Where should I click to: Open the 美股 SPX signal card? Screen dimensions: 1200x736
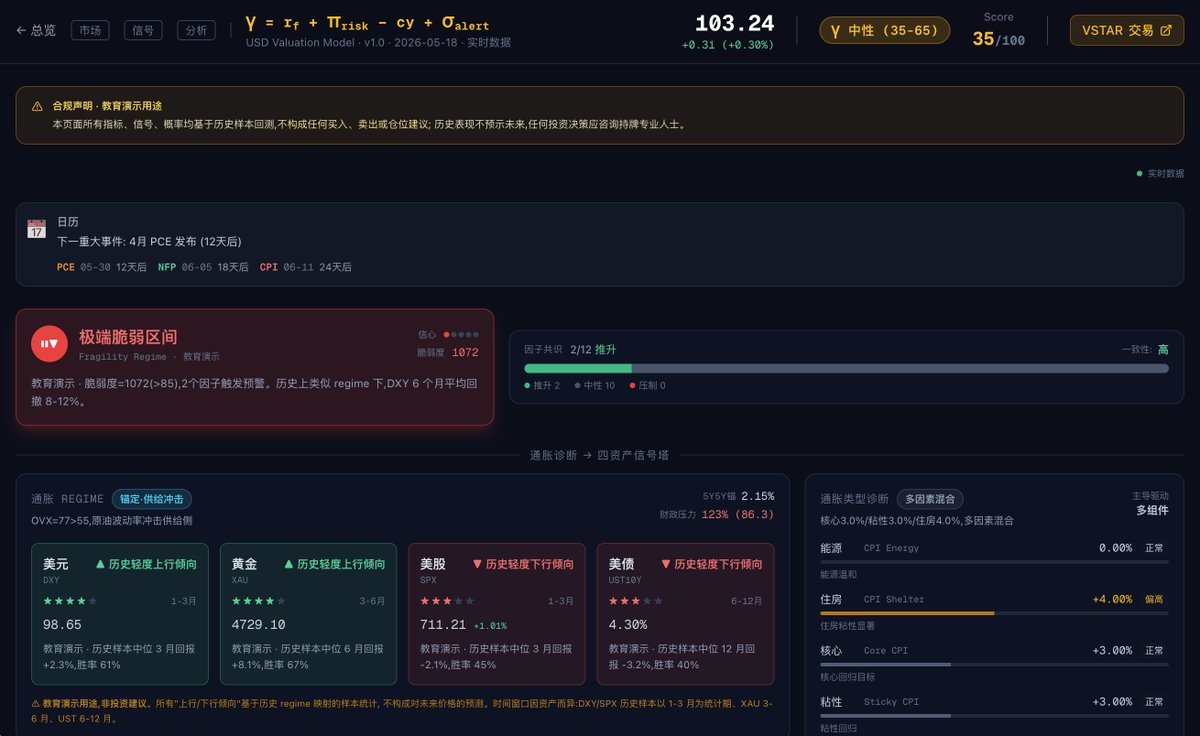point(497,613)
